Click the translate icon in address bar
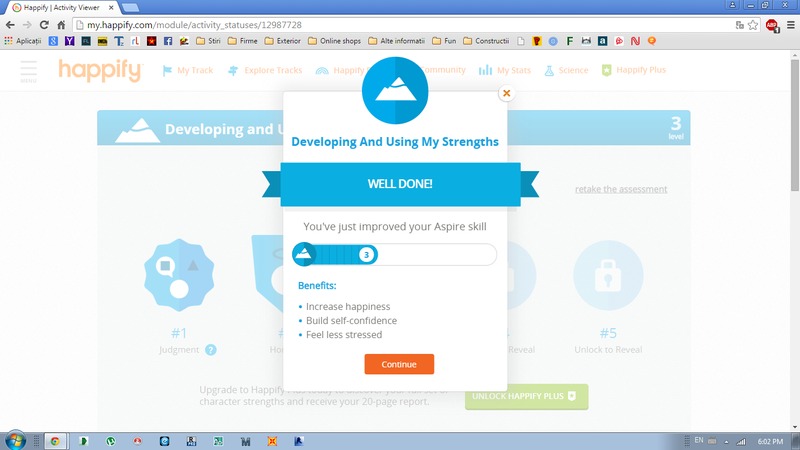The width and height of the screenshot is (800, 450). (739, 25)
